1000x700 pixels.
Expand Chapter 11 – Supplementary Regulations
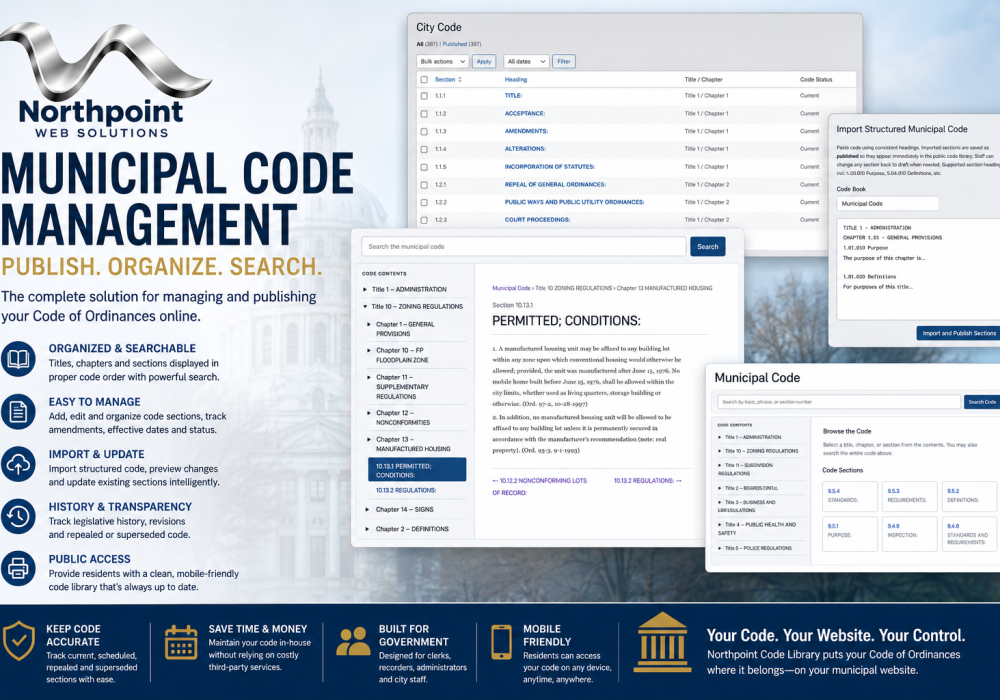pos(369,377)
